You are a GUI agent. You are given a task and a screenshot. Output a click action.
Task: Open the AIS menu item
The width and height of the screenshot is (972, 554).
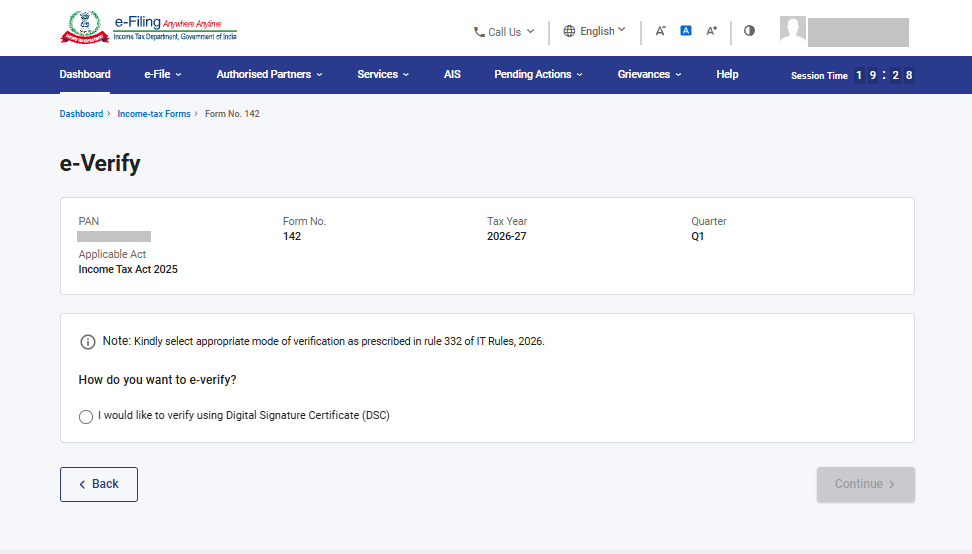coord(452,74)
